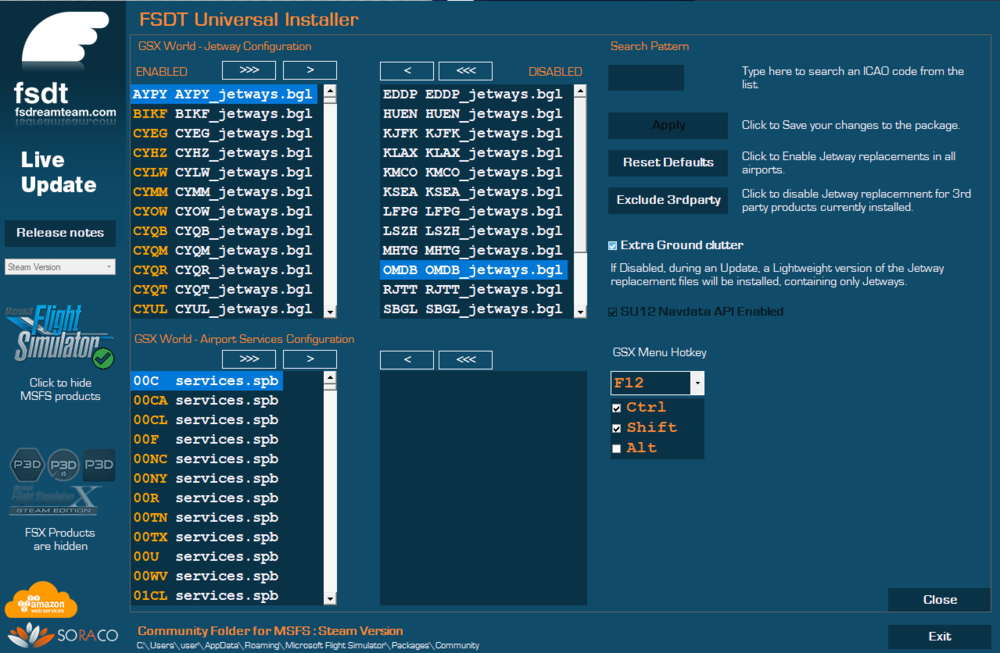
Task: Select the first P3D cloud icon
Action: [x=27, y=466]
